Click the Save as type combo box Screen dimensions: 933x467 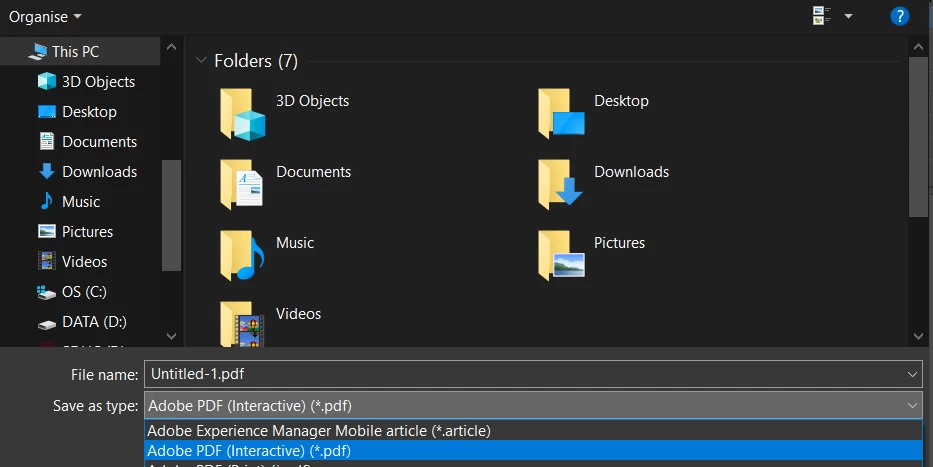pyautogui.click(x=533, y=406)
